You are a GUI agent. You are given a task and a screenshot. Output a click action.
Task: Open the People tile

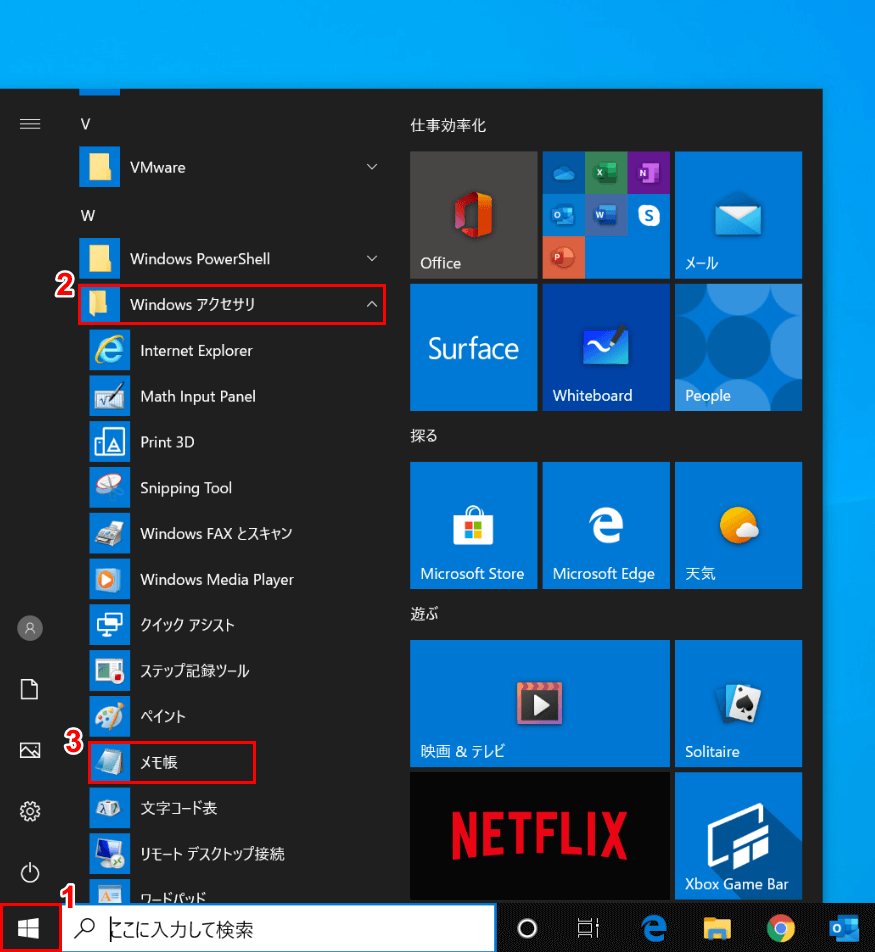(738, 347)
